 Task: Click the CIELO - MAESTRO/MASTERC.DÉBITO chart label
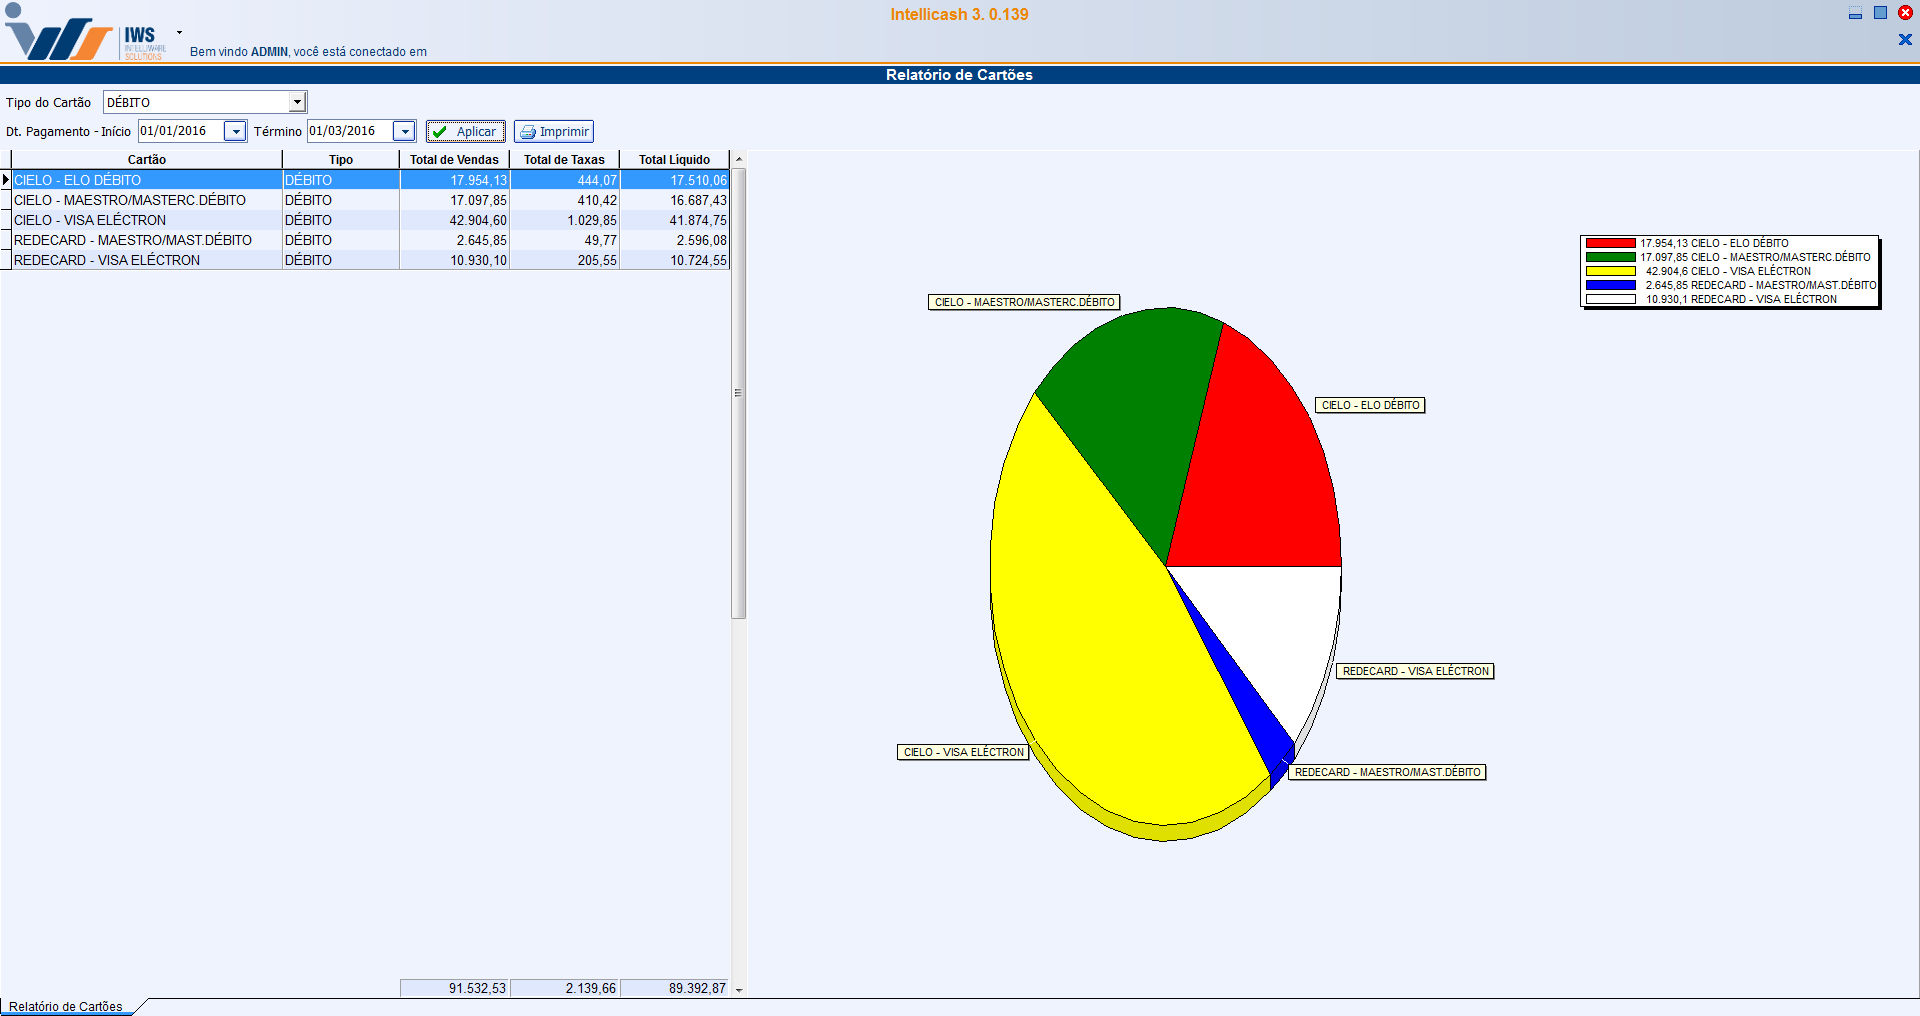tap(1024, 302)
